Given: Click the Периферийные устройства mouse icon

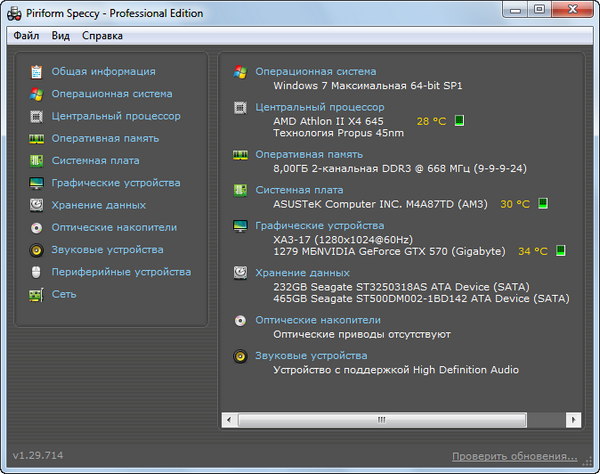Looking at the screenshot, I should click(x=36, y=272).
